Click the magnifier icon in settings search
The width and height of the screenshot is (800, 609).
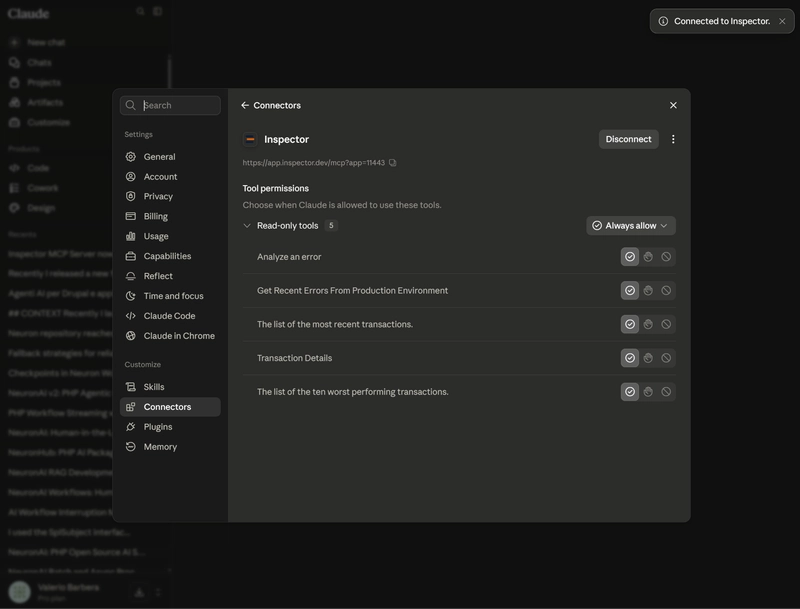131,105
